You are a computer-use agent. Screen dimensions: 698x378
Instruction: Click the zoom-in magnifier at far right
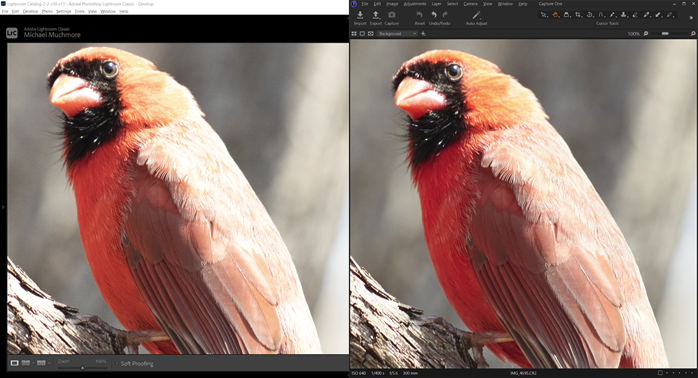click(693, 33)
